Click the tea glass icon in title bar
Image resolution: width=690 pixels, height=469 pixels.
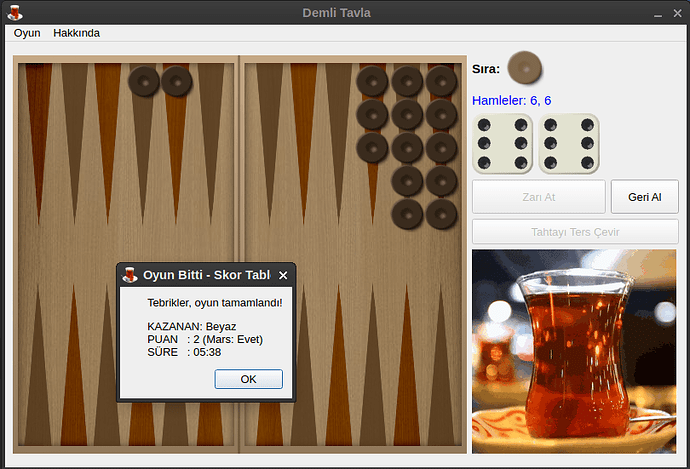click(x=15, y=12)
